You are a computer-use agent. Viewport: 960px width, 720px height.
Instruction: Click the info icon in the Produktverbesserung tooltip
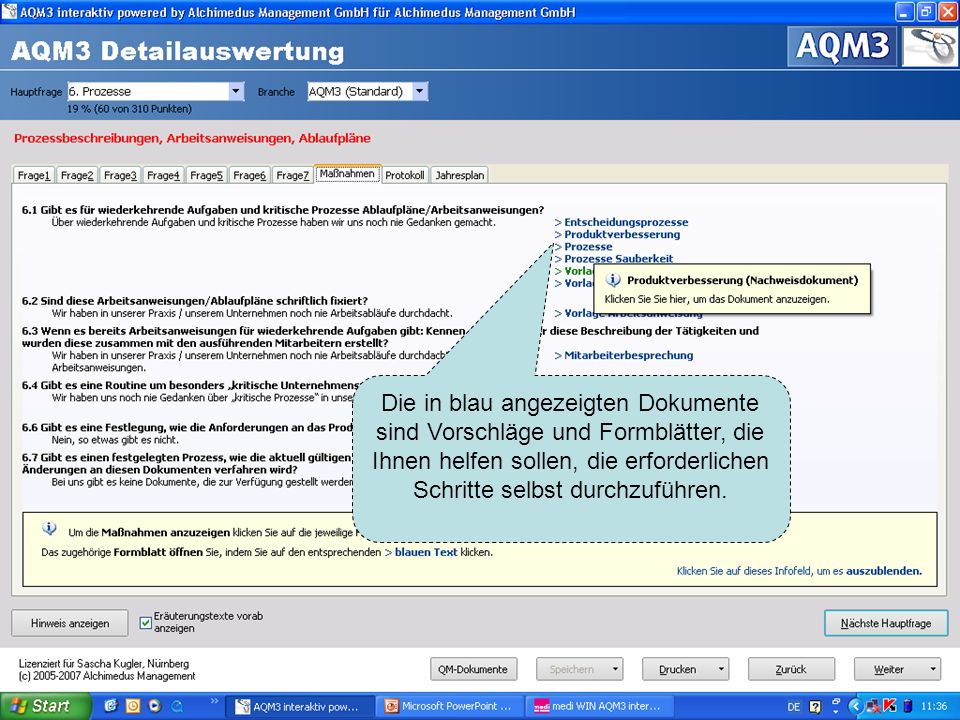tap(613, 280)
